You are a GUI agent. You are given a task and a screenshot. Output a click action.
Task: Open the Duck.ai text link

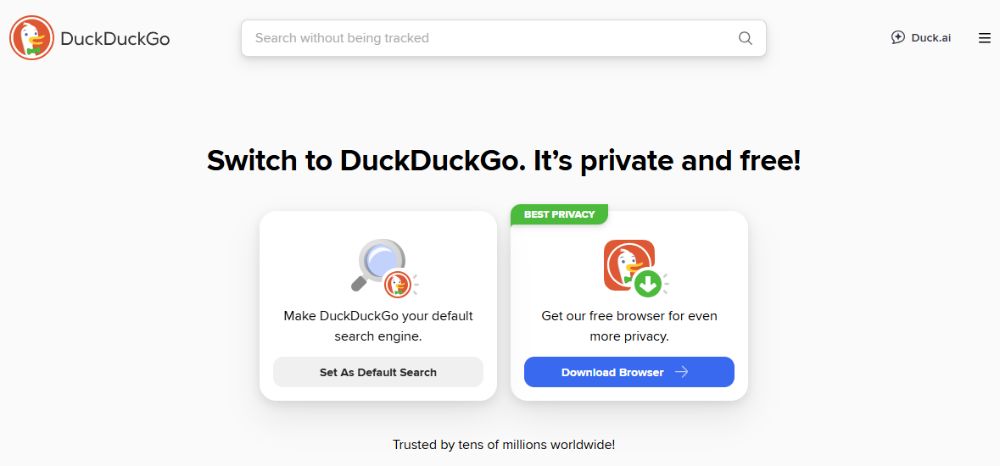[931, 38]
